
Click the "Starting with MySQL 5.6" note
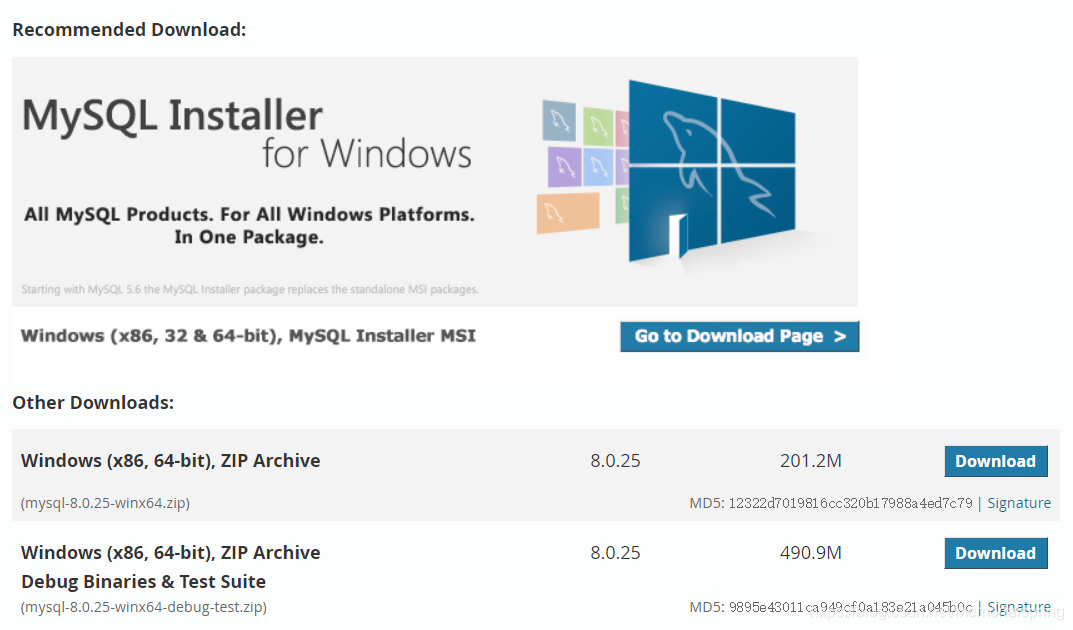[x=250, y=289]
